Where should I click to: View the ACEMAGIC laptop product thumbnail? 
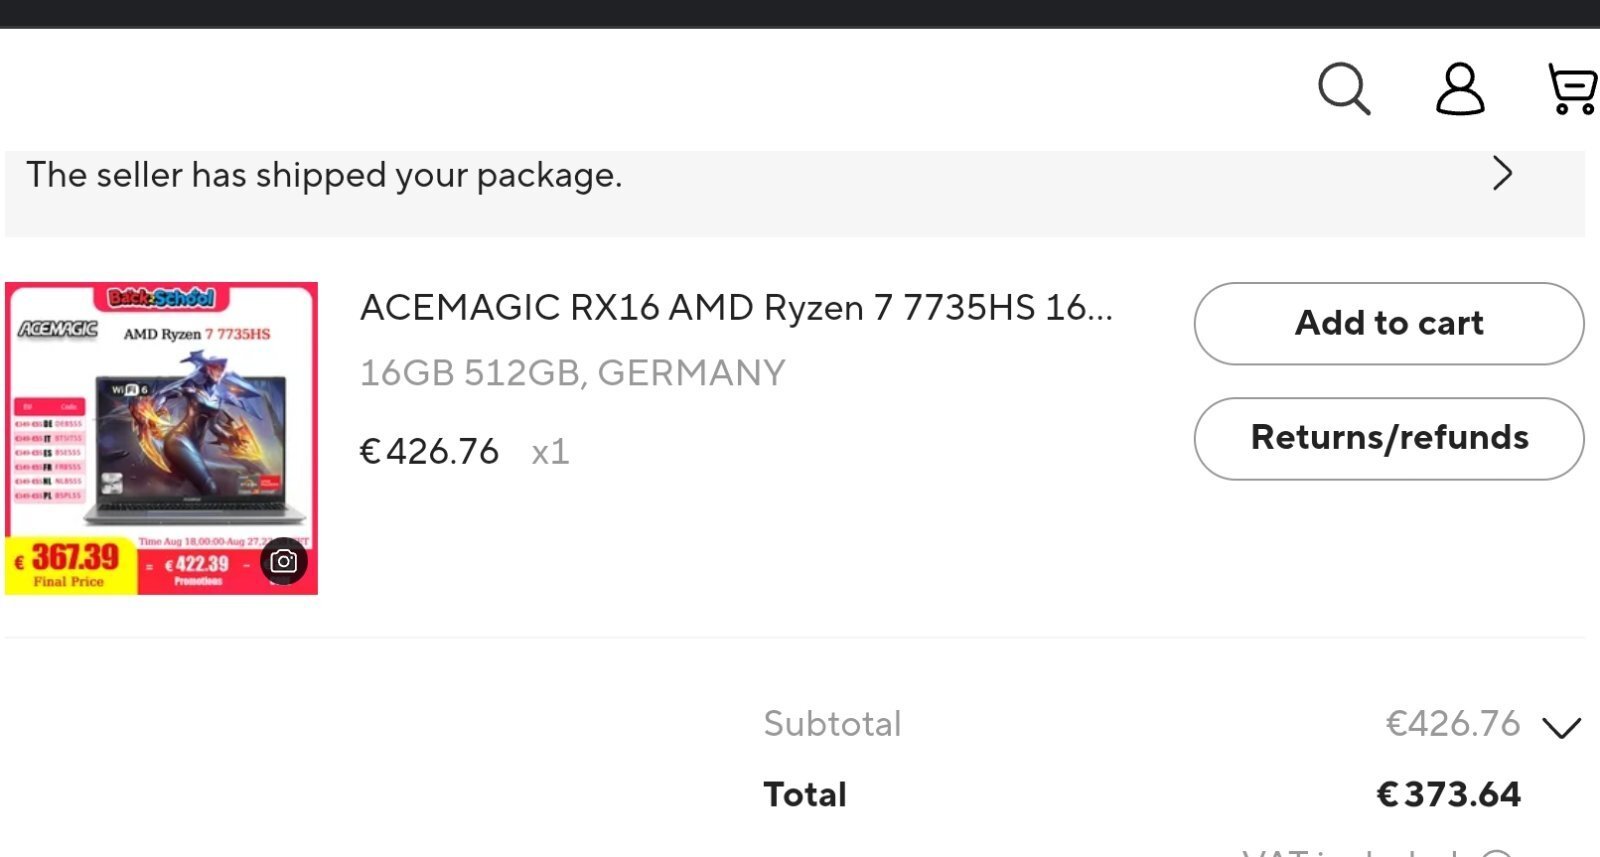(x=161, y=438)
